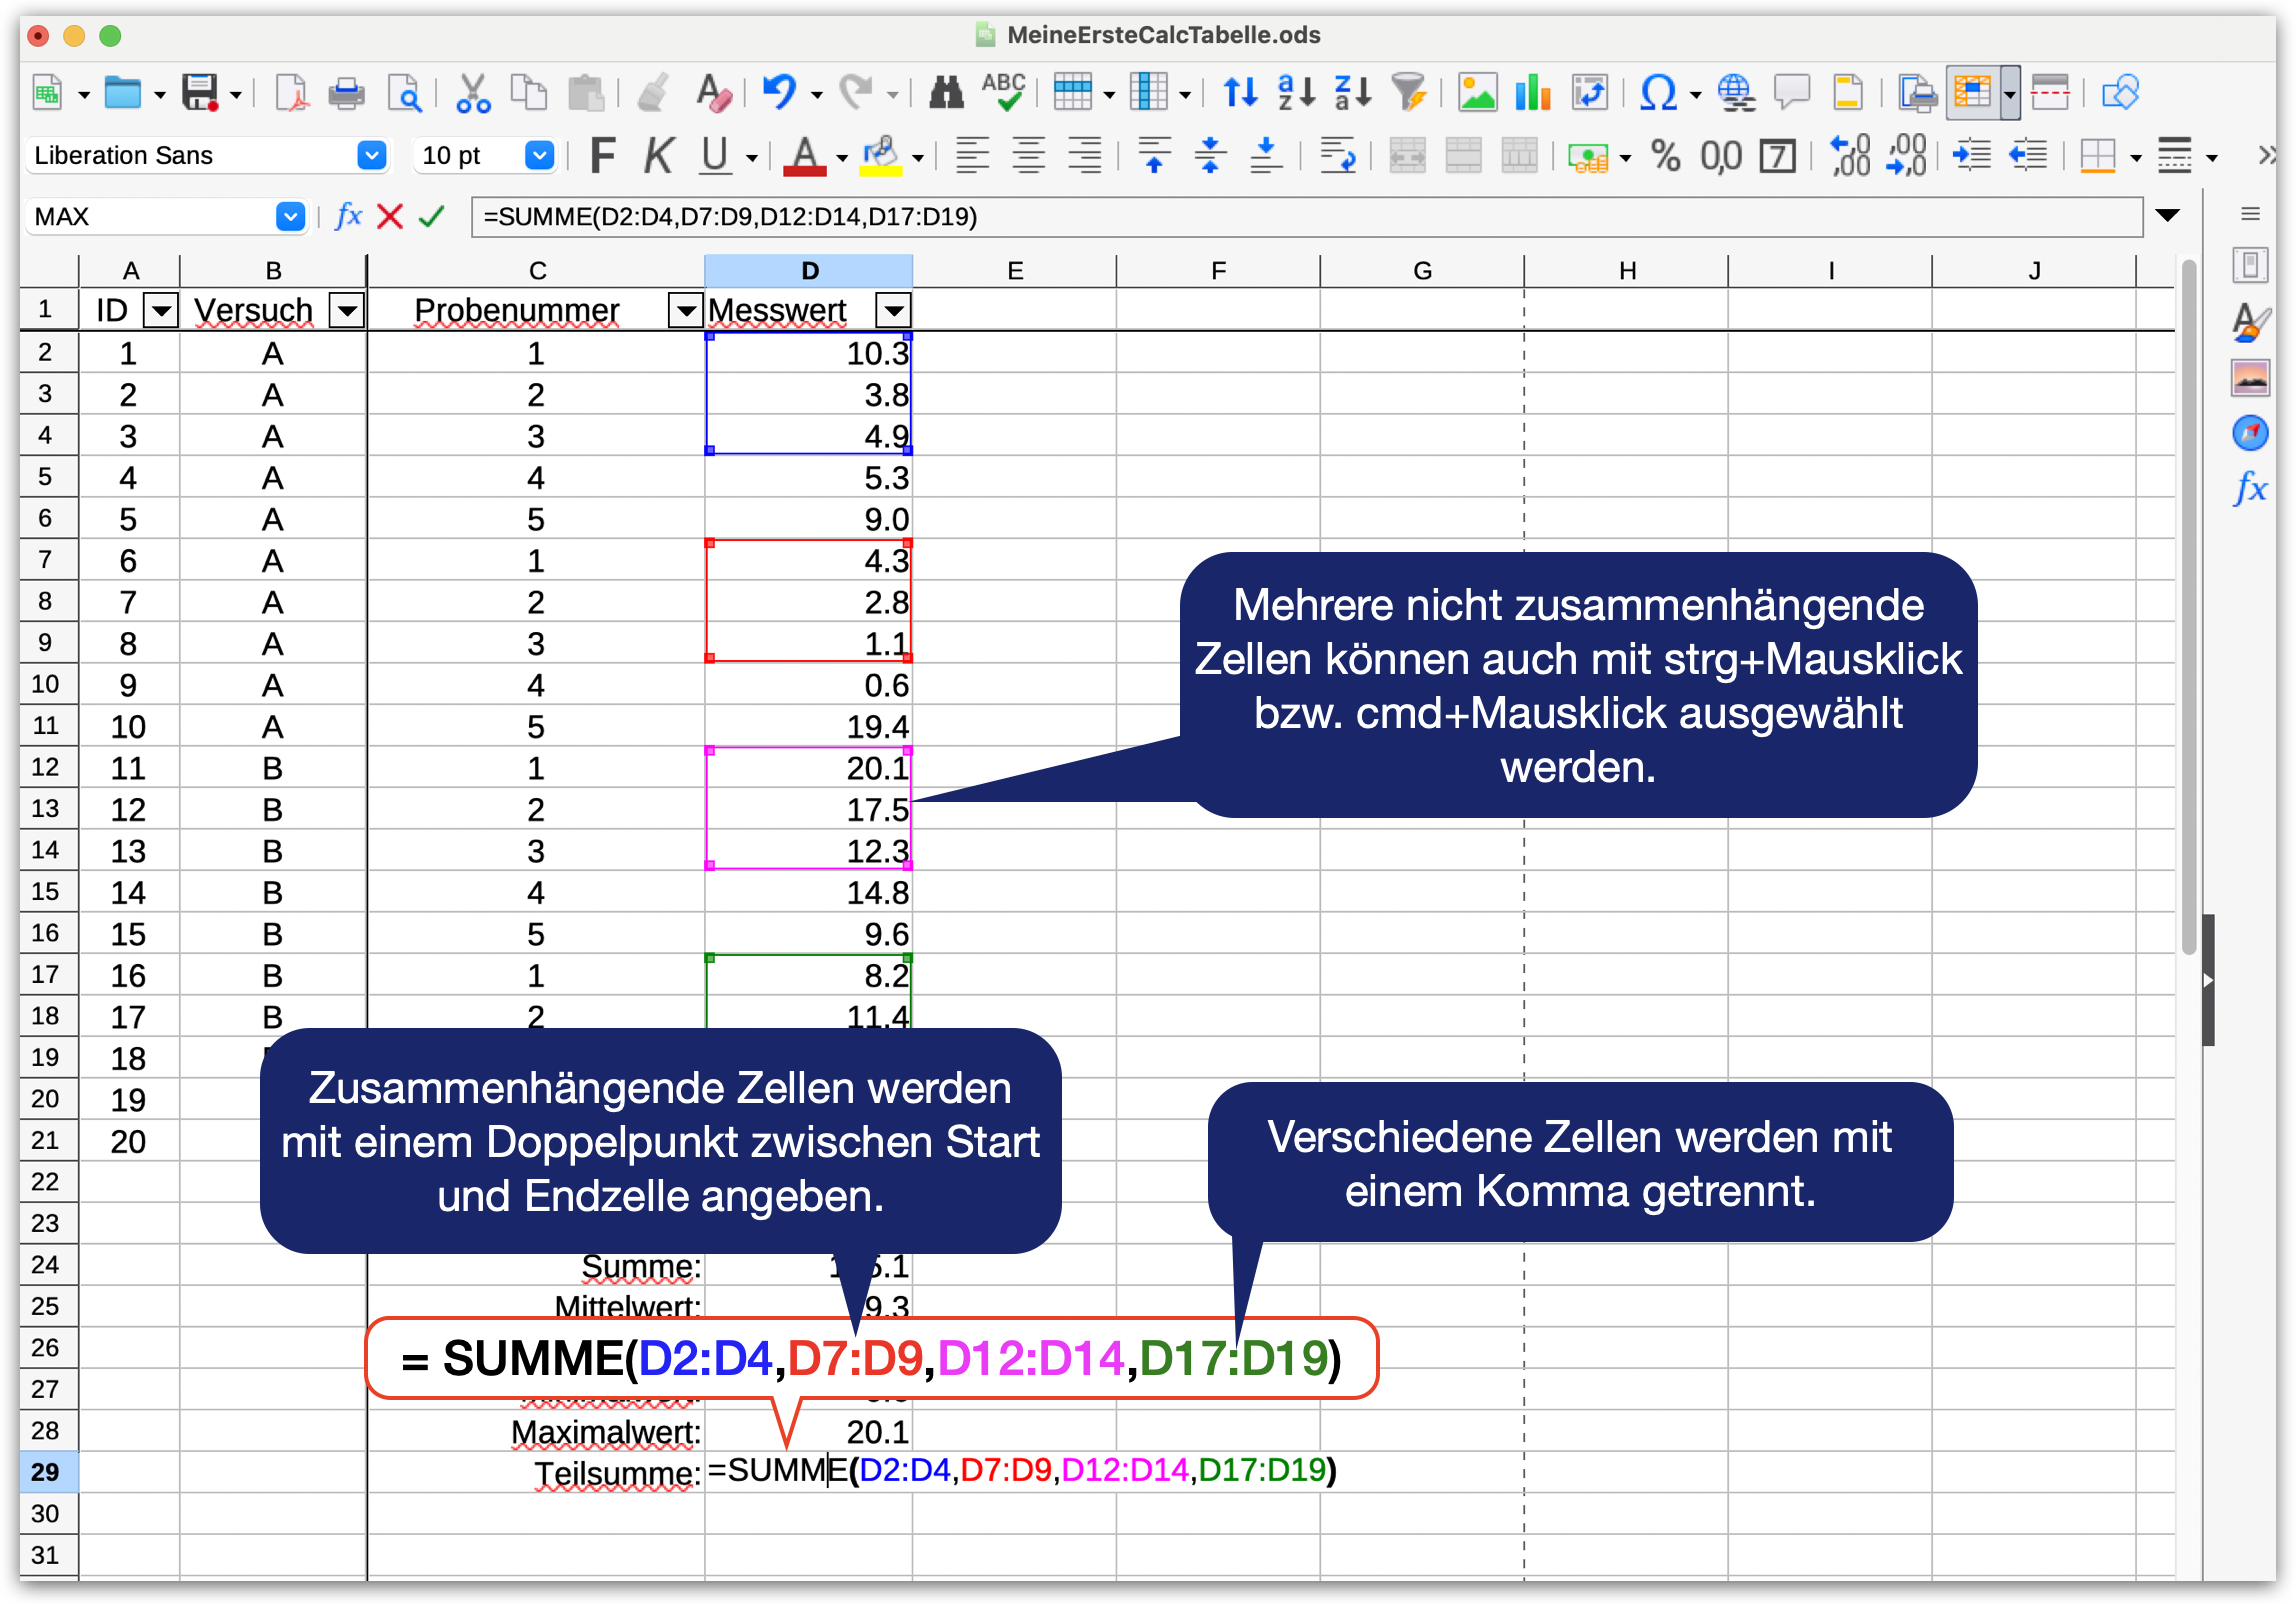
Task: Click inside the formula input line
Action: coord(1300,216)
